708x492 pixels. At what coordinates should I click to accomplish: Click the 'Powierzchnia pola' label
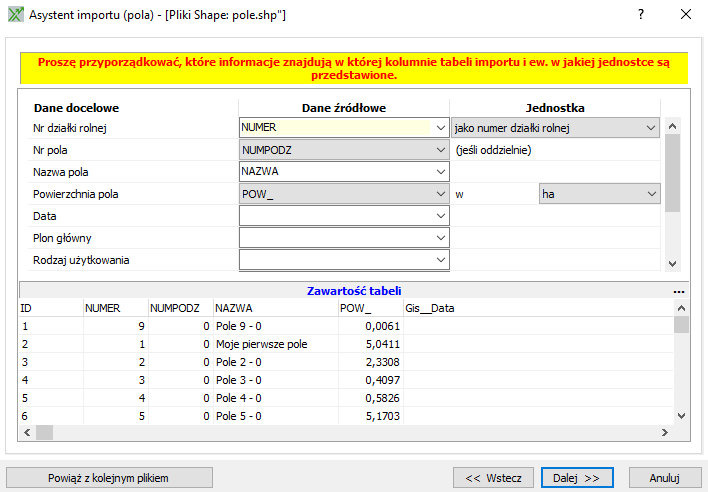point(75,194)
